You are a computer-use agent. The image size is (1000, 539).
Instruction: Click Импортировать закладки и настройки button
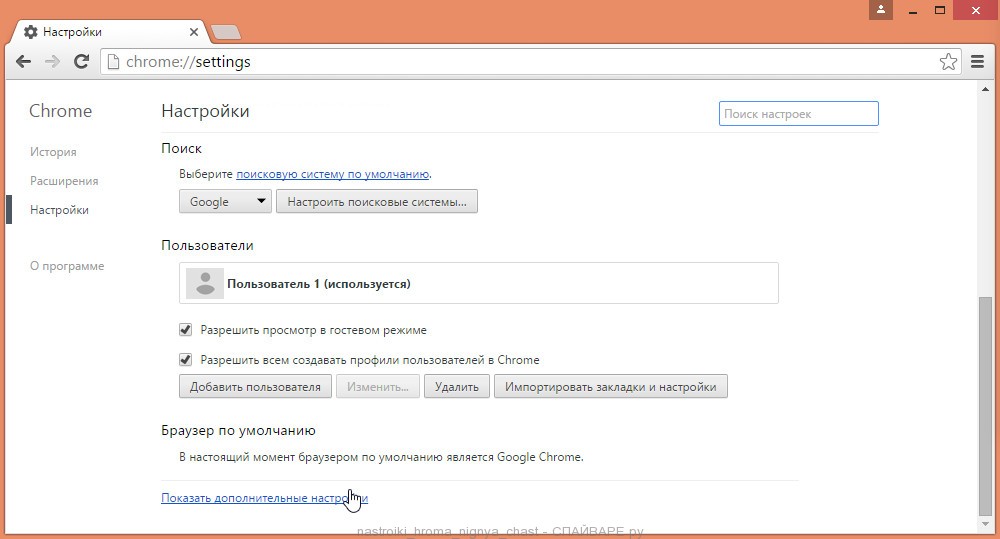click(610, 387)
